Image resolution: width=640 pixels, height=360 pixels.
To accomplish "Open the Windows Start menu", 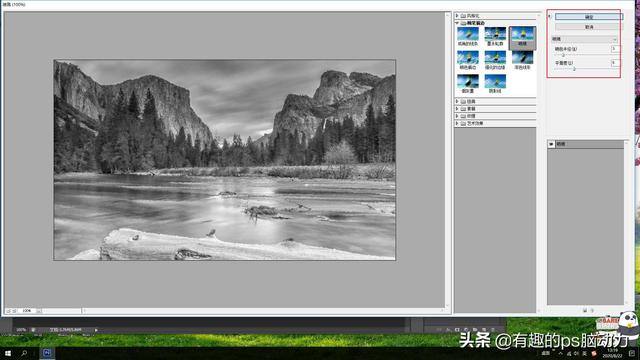I will (x=8, y=353).
